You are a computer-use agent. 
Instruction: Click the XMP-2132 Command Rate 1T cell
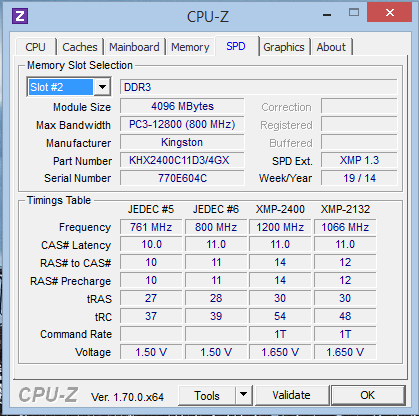coord(345,334)
